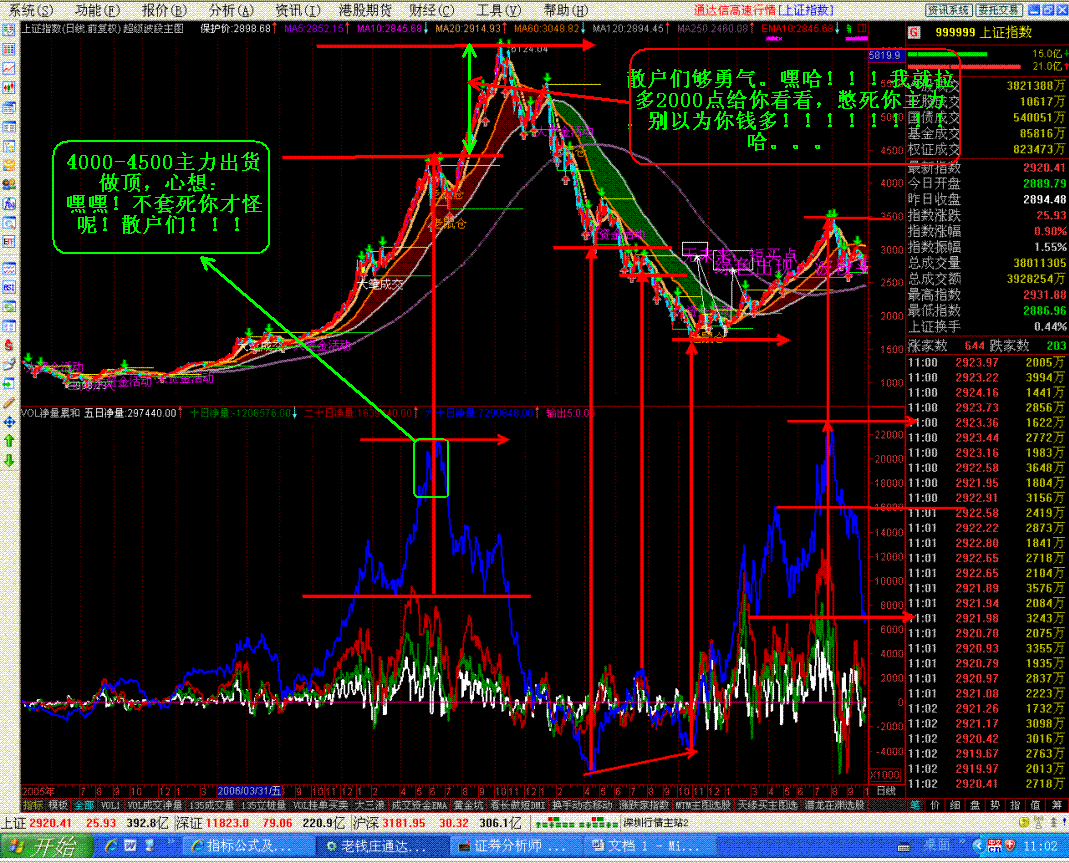Click the green up arrow icon
The image size is (1069, 863).
pyautogui.click(x=9, y=441)
